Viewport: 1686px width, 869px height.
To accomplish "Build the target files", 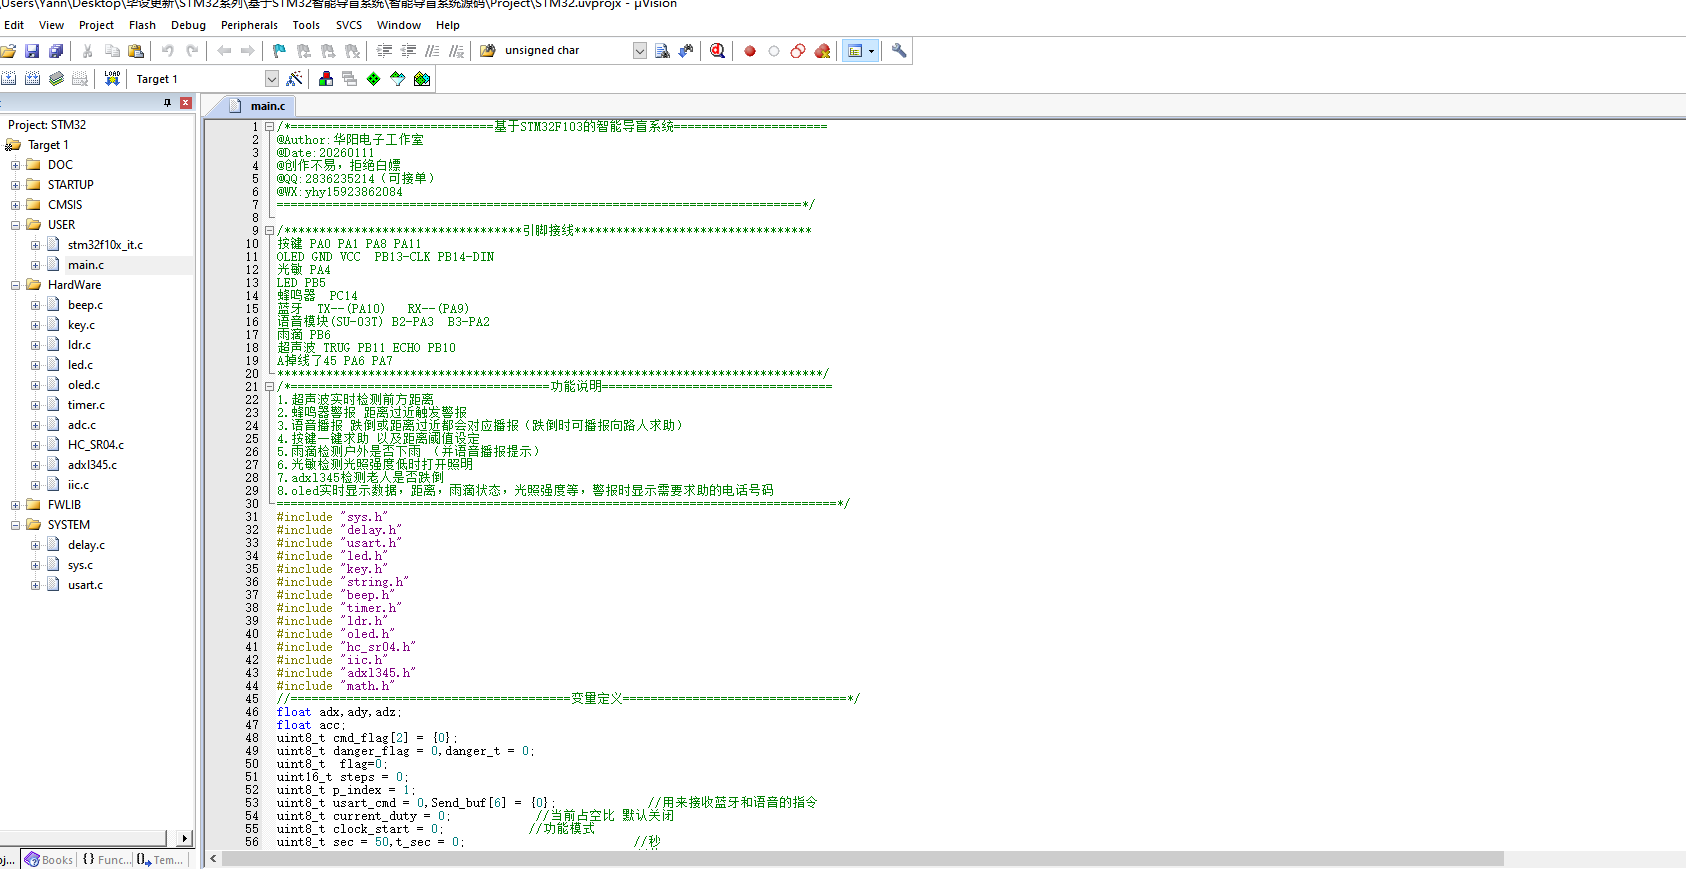I will point(32,79).
